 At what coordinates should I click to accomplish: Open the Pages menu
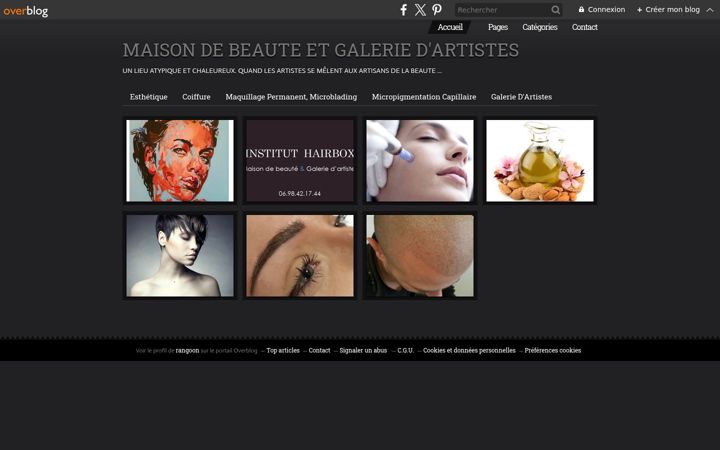(x=498, y=27)
